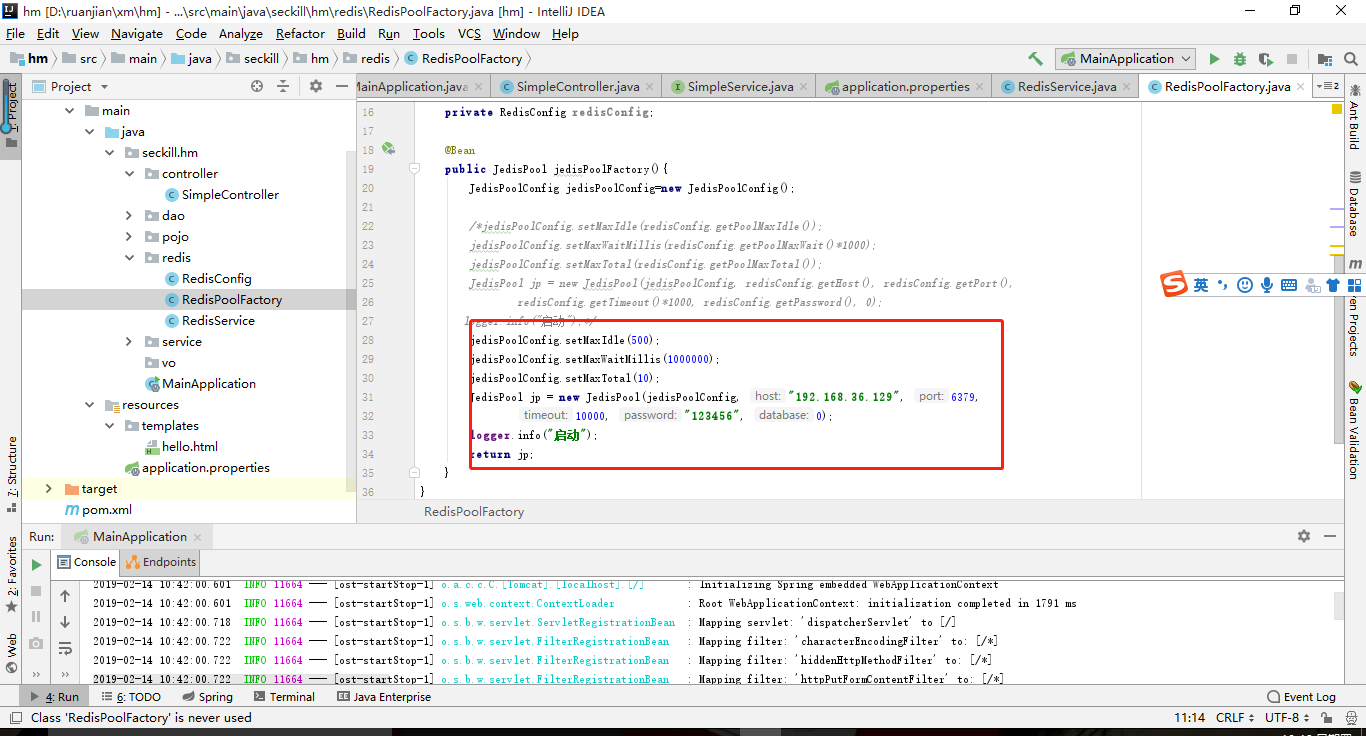Select pom.xml in the project tree
The height and width of the screenshot is (736, 1366).
98,510
